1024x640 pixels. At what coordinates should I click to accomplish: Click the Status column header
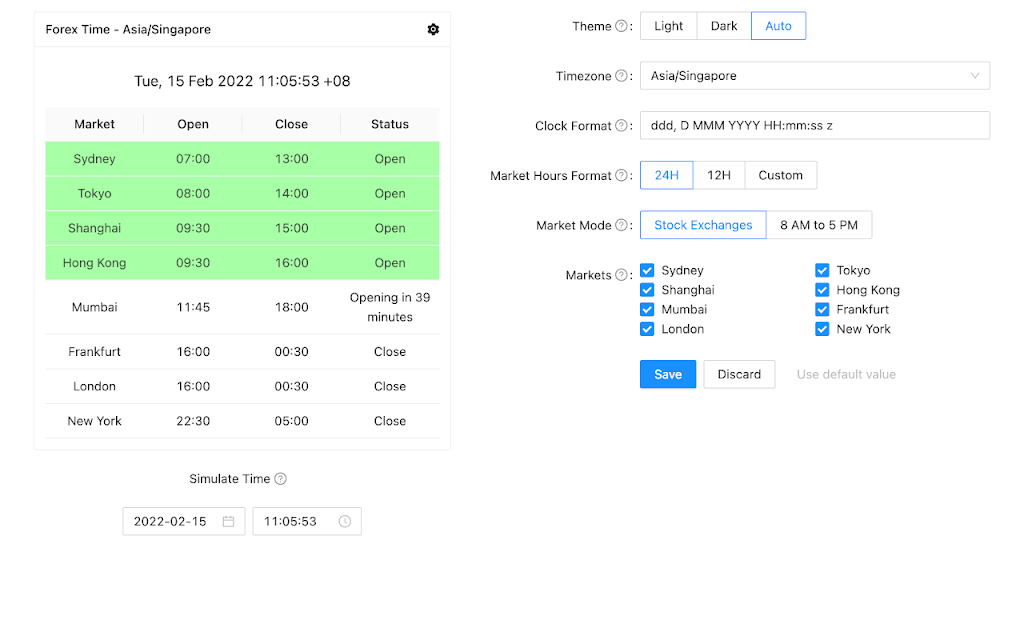(x=390, y=124)
